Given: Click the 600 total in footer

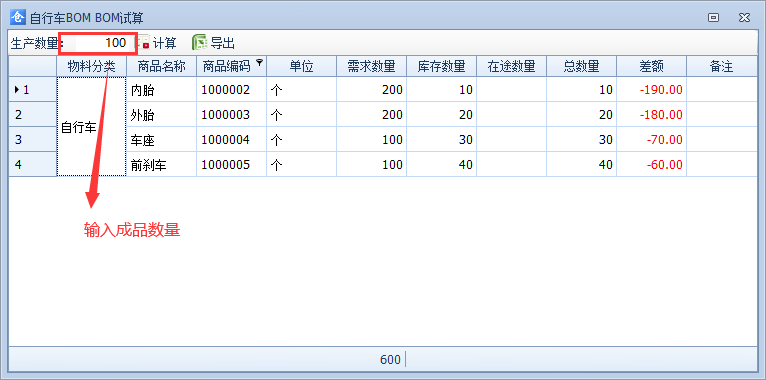Looking at the screenshot, I should pos(390,360).
